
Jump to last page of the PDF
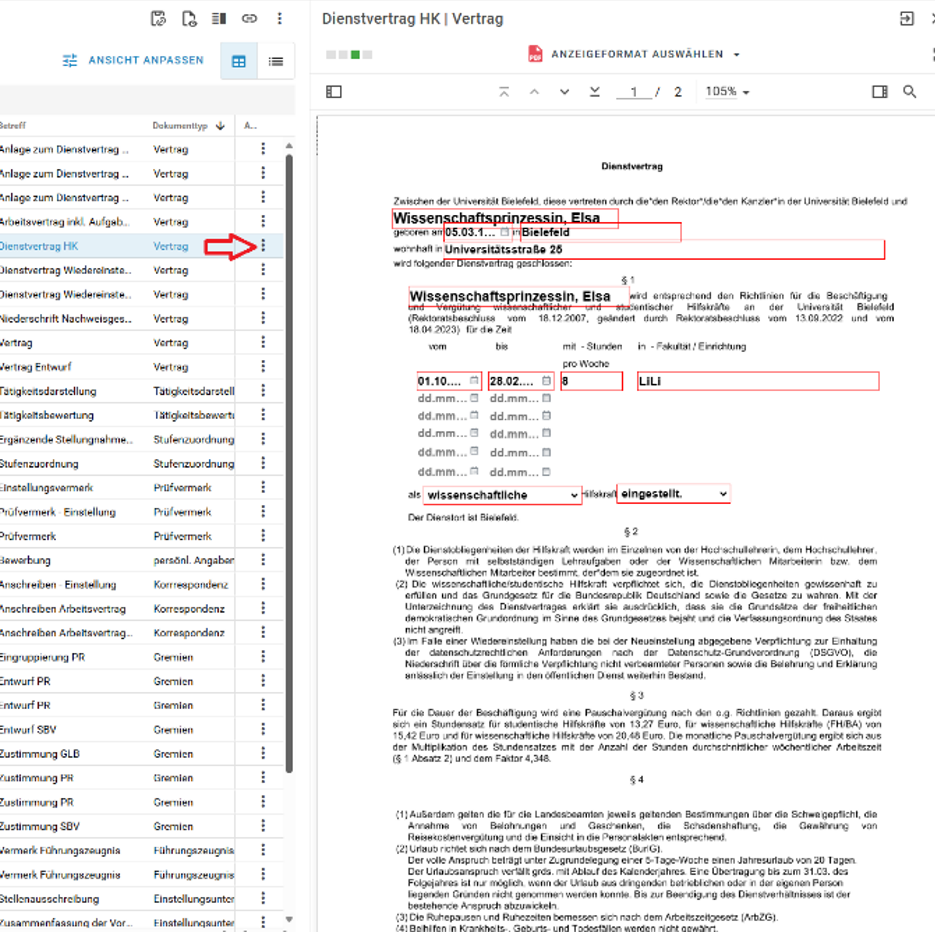595,92
